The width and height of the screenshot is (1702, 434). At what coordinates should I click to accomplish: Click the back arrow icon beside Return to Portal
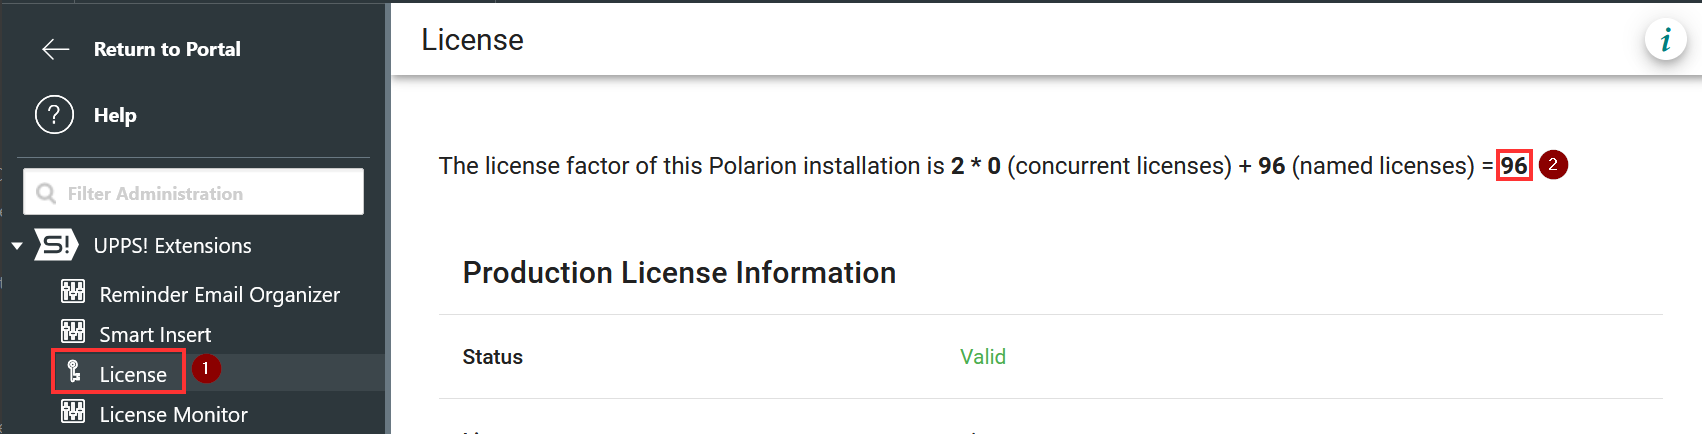(55, 49)
